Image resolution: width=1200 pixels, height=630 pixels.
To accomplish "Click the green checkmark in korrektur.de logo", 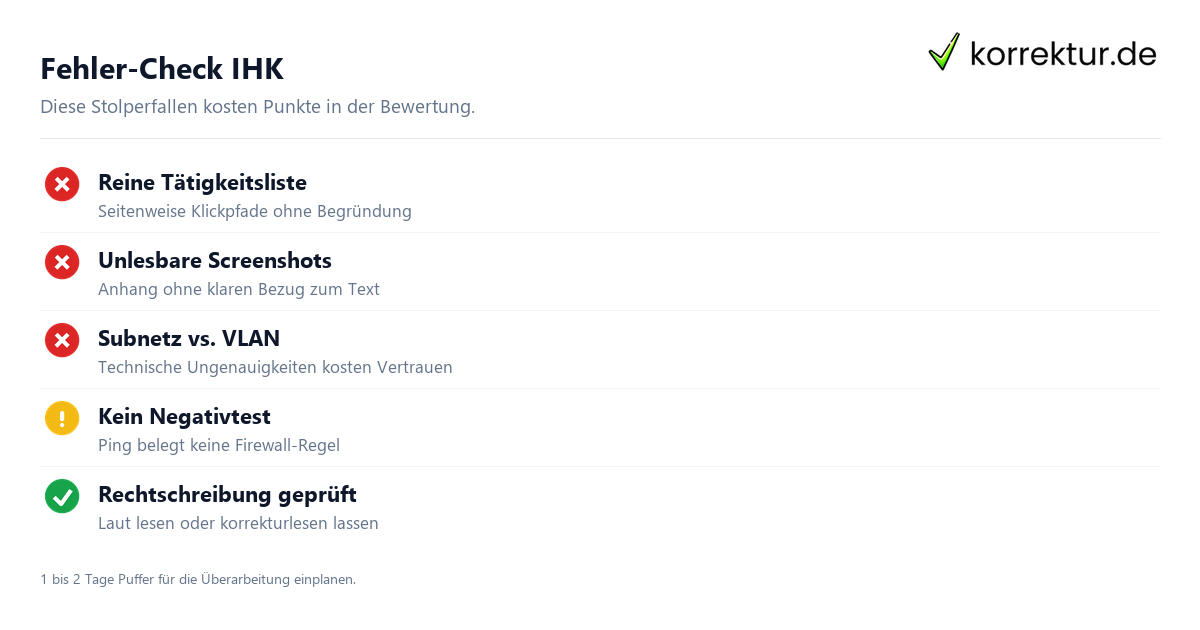I will (944, 52).
